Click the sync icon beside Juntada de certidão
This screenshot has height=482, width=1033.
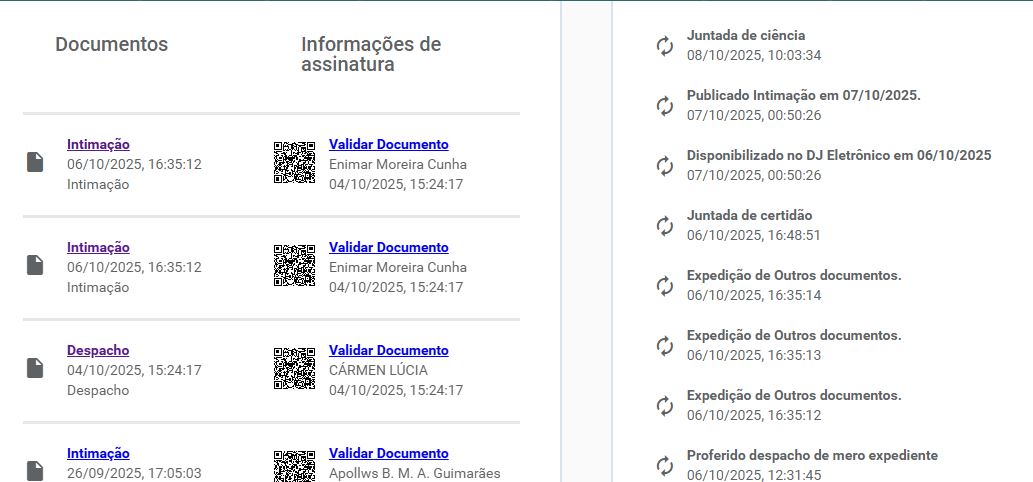pos(665,226)
